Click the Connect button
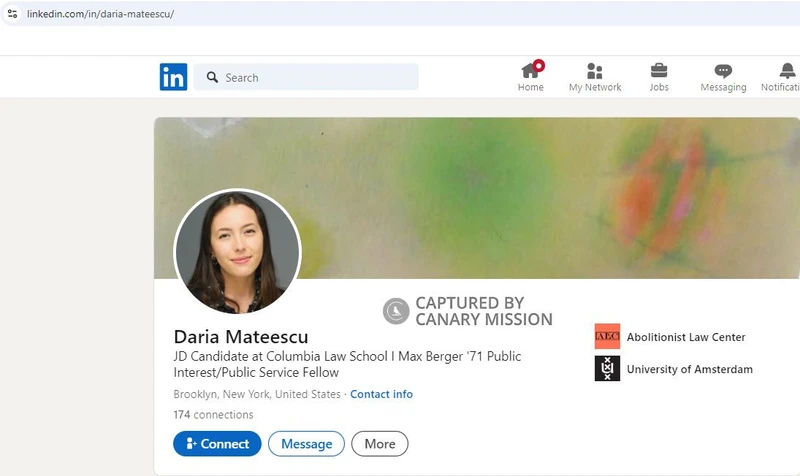This screenshot has width=800, height=476. [x=217, y=444]
